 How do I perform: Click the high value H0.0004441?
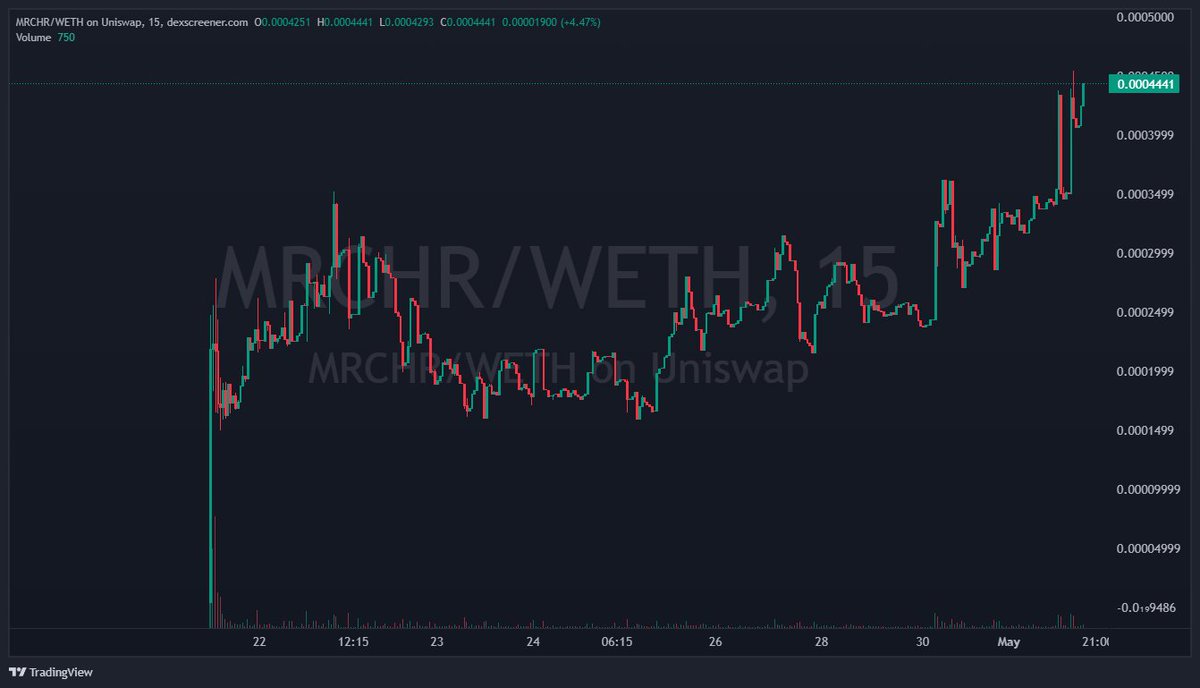(x=347, y=20)
